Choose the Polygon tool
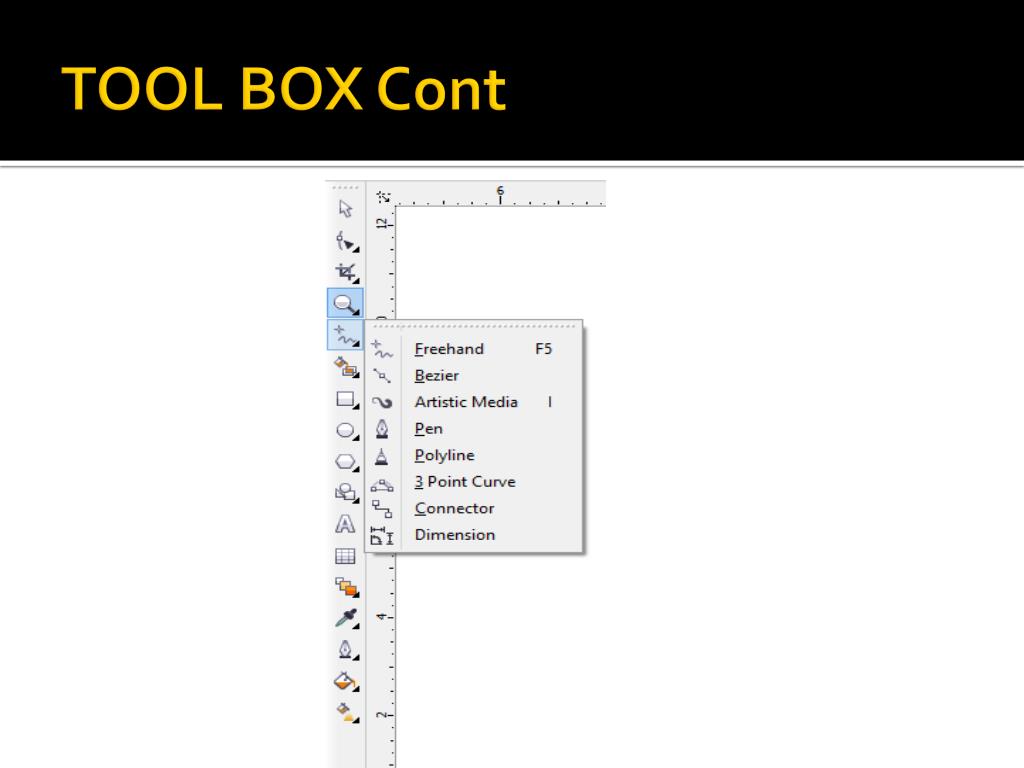 click(346, 462)
